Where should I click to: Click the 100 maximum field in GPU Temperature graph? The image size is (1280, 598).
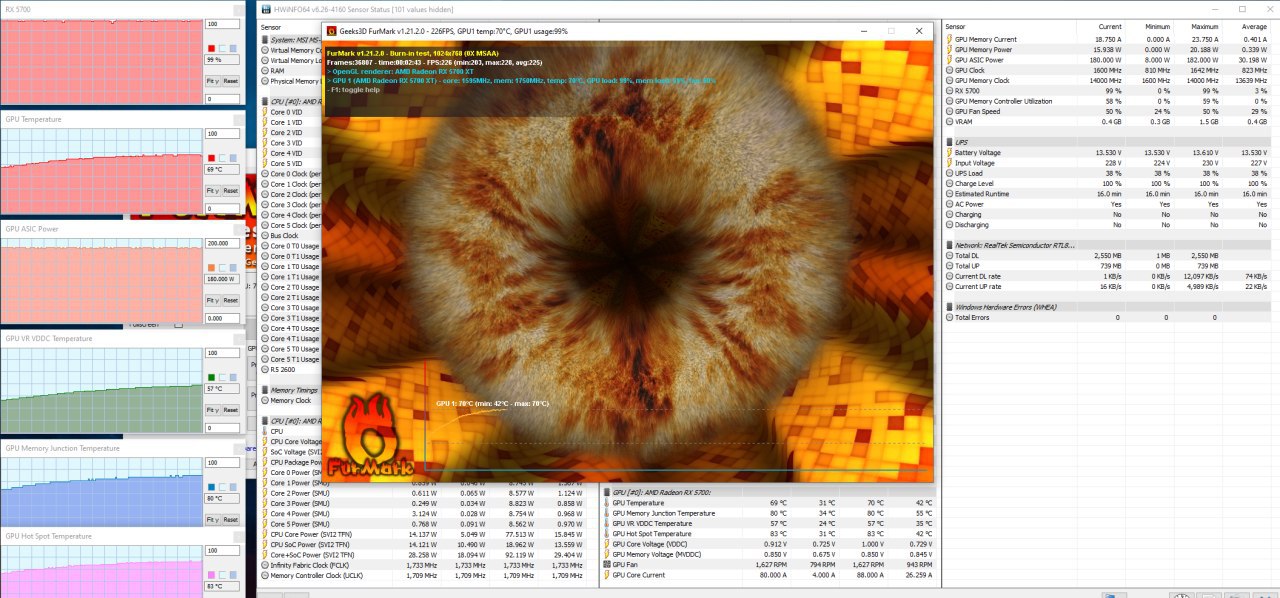coord(222,134)
